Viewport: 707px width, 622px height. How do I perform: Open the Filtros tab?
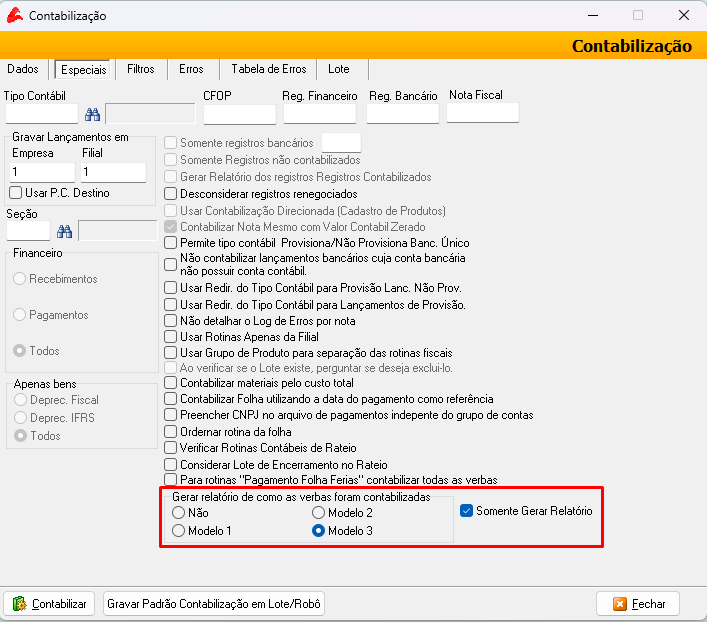pyautogui.click(x=141, y=69)
